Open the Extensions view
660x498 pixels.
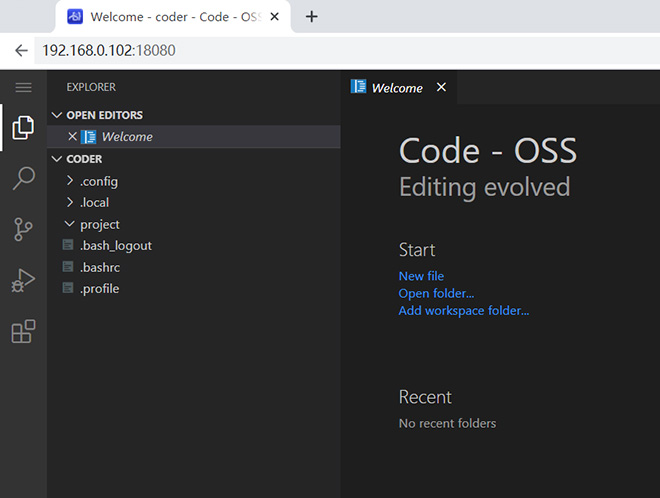coord(23,331)
